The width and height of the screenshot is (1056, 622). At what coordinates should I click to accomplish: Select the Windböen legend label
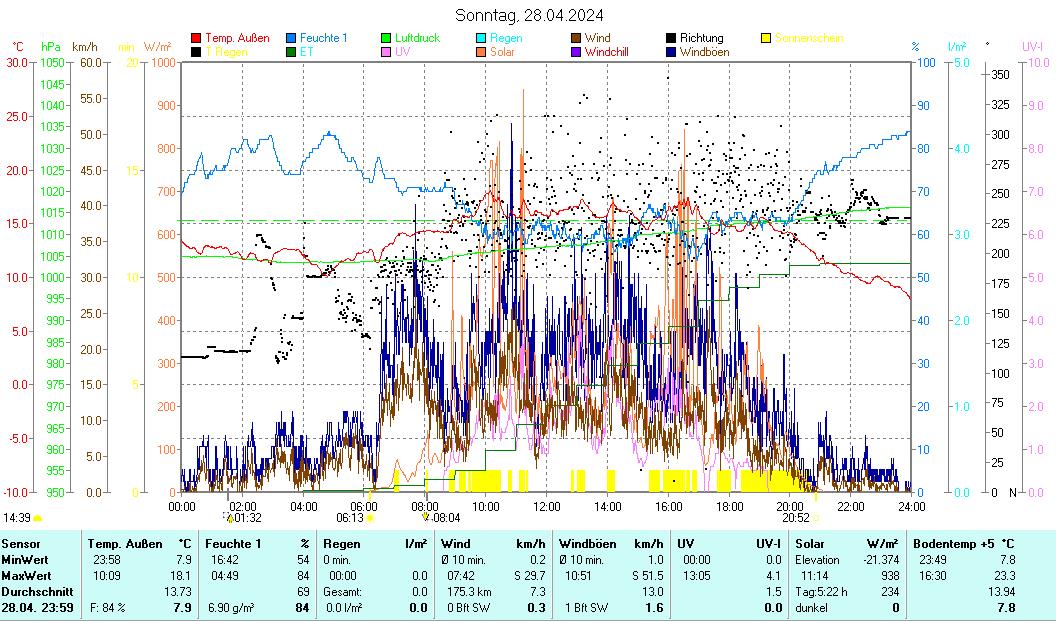pos(704,52)
